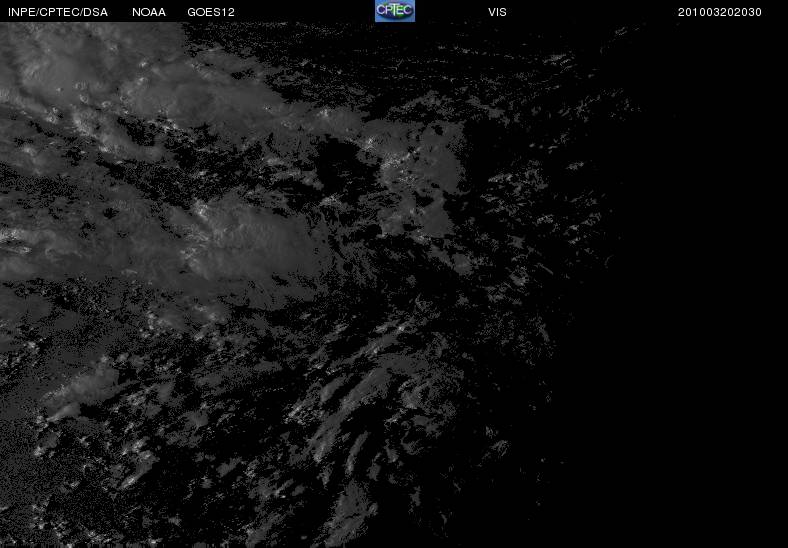
Task: Click the CPTEC logo in header
Action: click(x=395, y=11)
